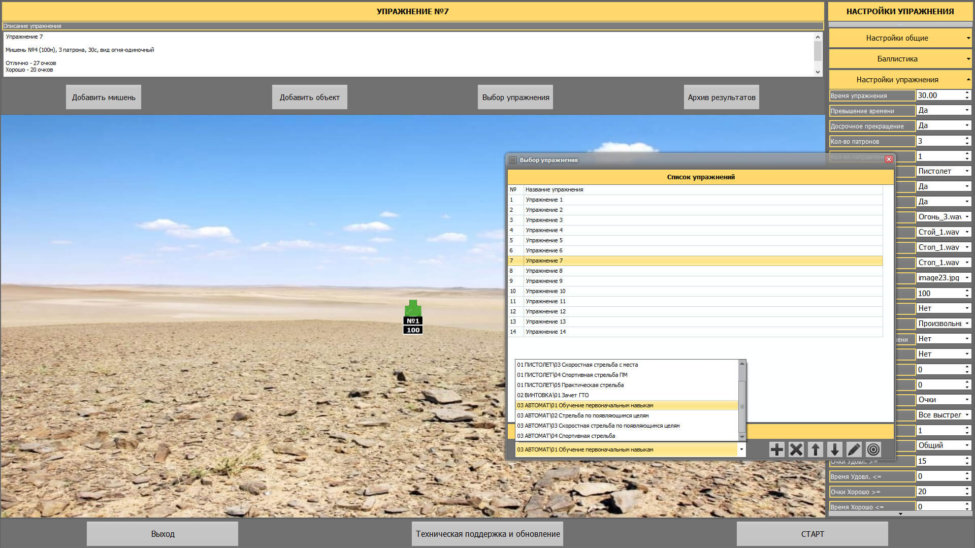Expand the Баллистика section
Viewport: 975px width, 548px height.
[900, 59]
